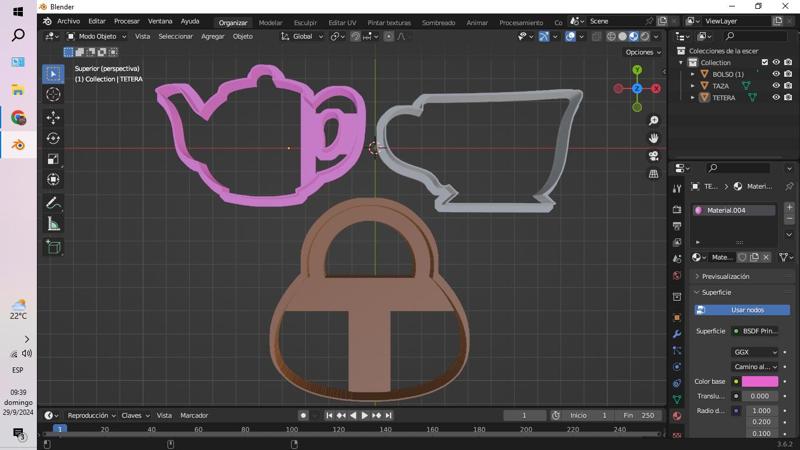
Task: Select the 3D Cursor tool
Action: click(53, 94)
